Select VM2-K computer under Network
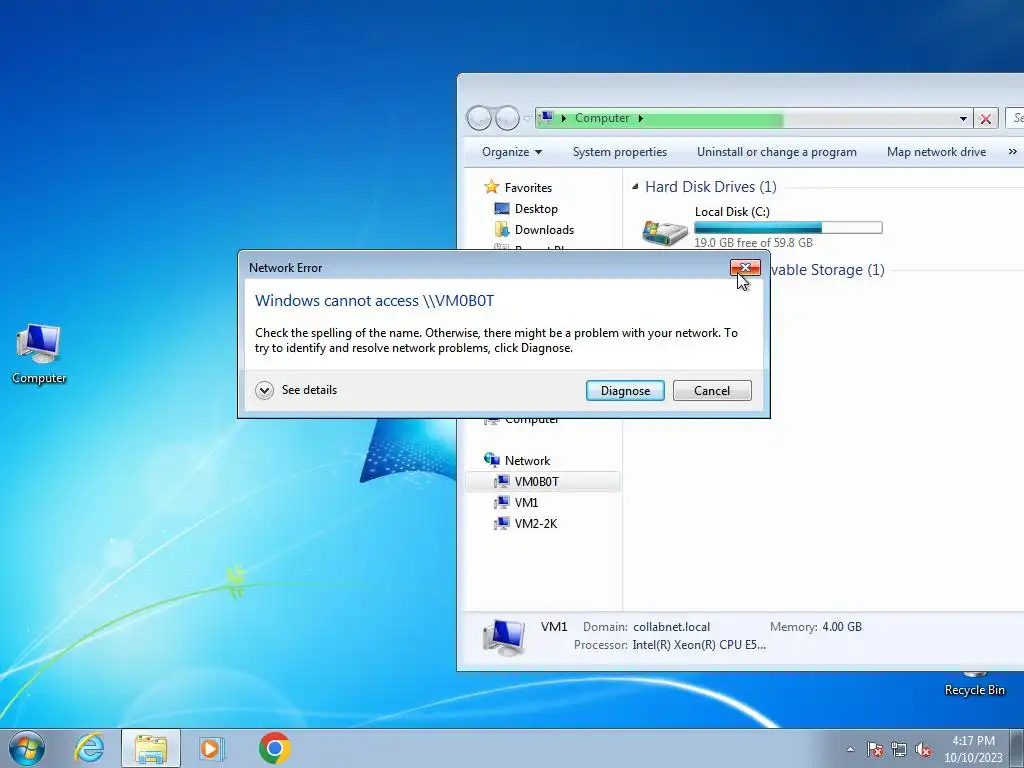This screenshot has width=1024, height=768. pos(536,524)
